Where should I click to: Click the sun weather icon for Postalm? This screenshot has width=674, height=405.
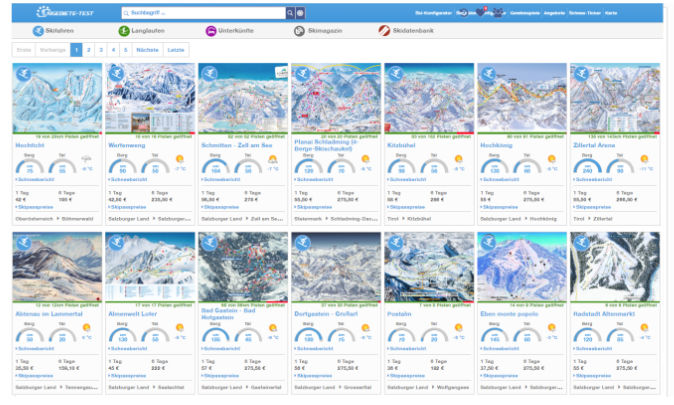[459, 328]
